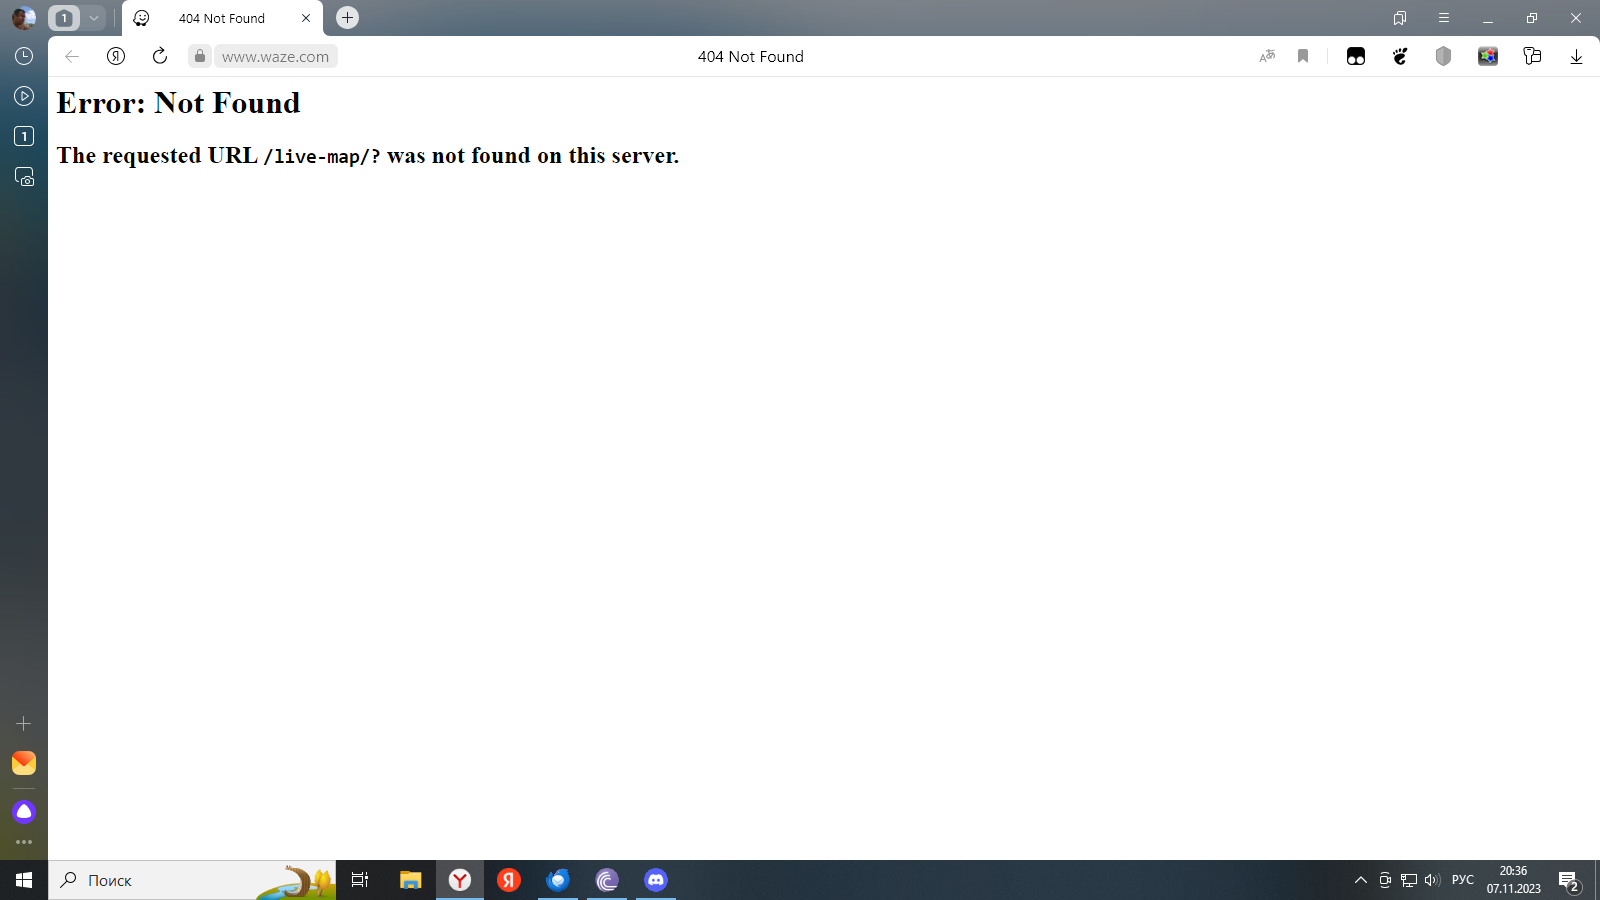The width and height of the screenshot is (1600, 900).
Task: Click the www.waze.com address field
Action: click(275, 57)
